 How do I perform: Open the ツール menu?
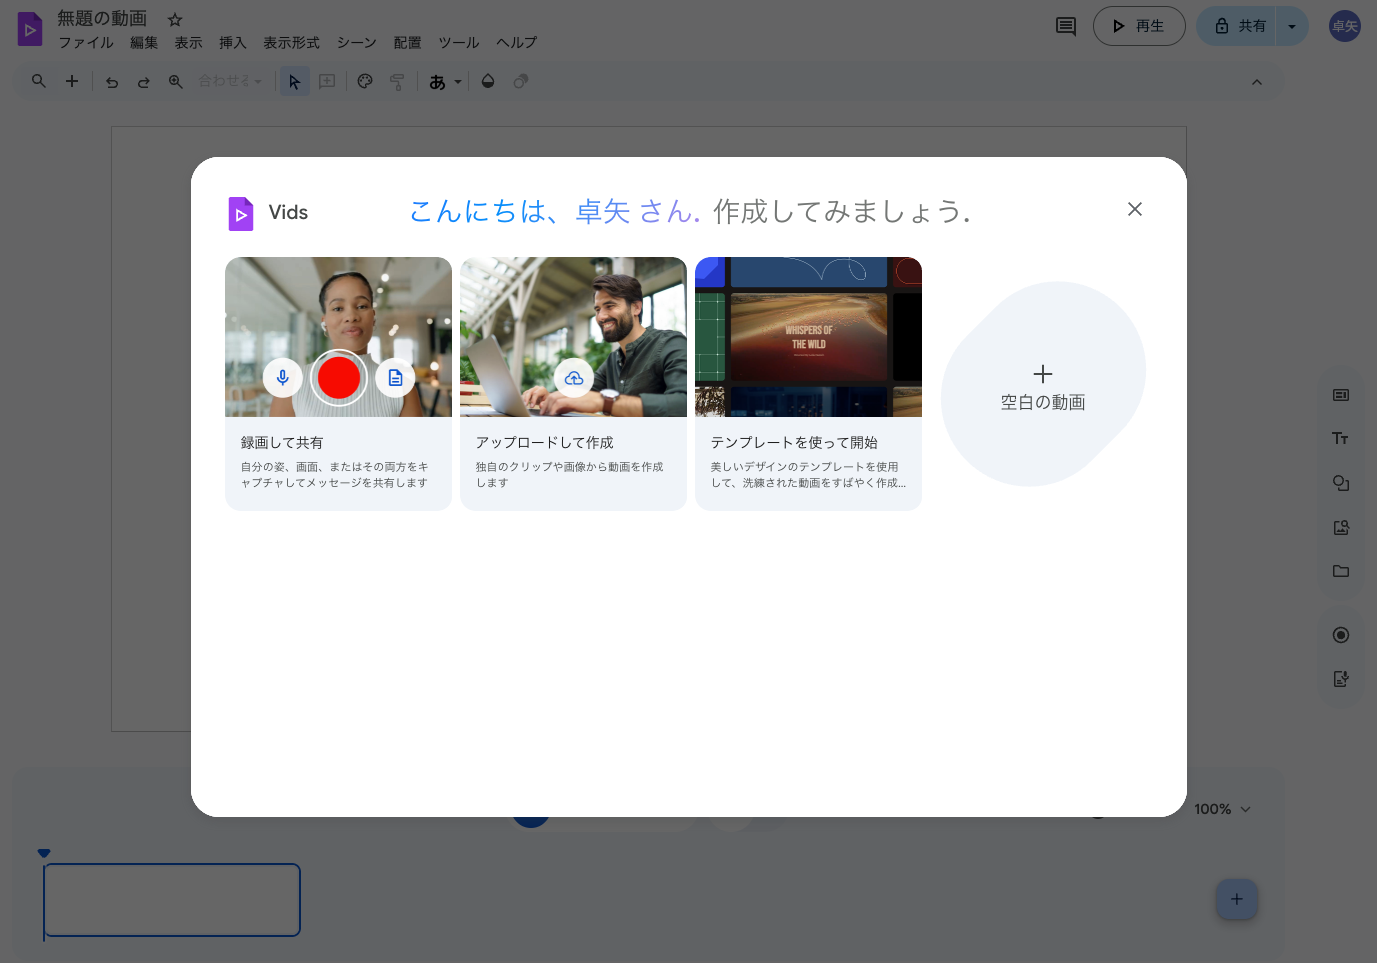point(458,42)
